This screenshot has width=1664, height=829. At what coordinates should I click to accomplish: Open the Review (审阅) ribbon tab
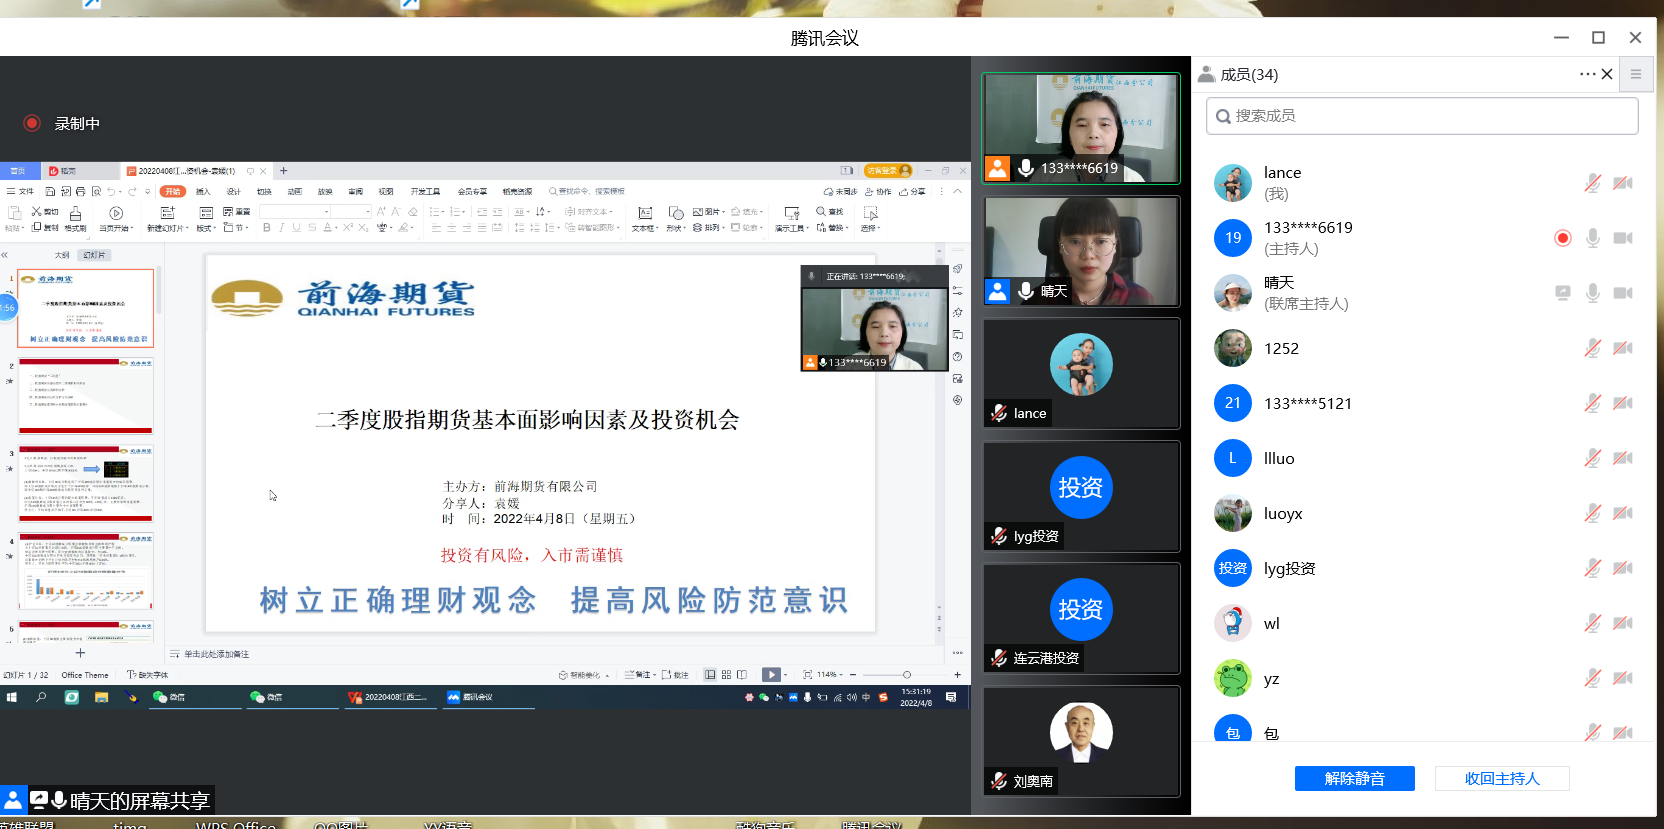point(355,191)
